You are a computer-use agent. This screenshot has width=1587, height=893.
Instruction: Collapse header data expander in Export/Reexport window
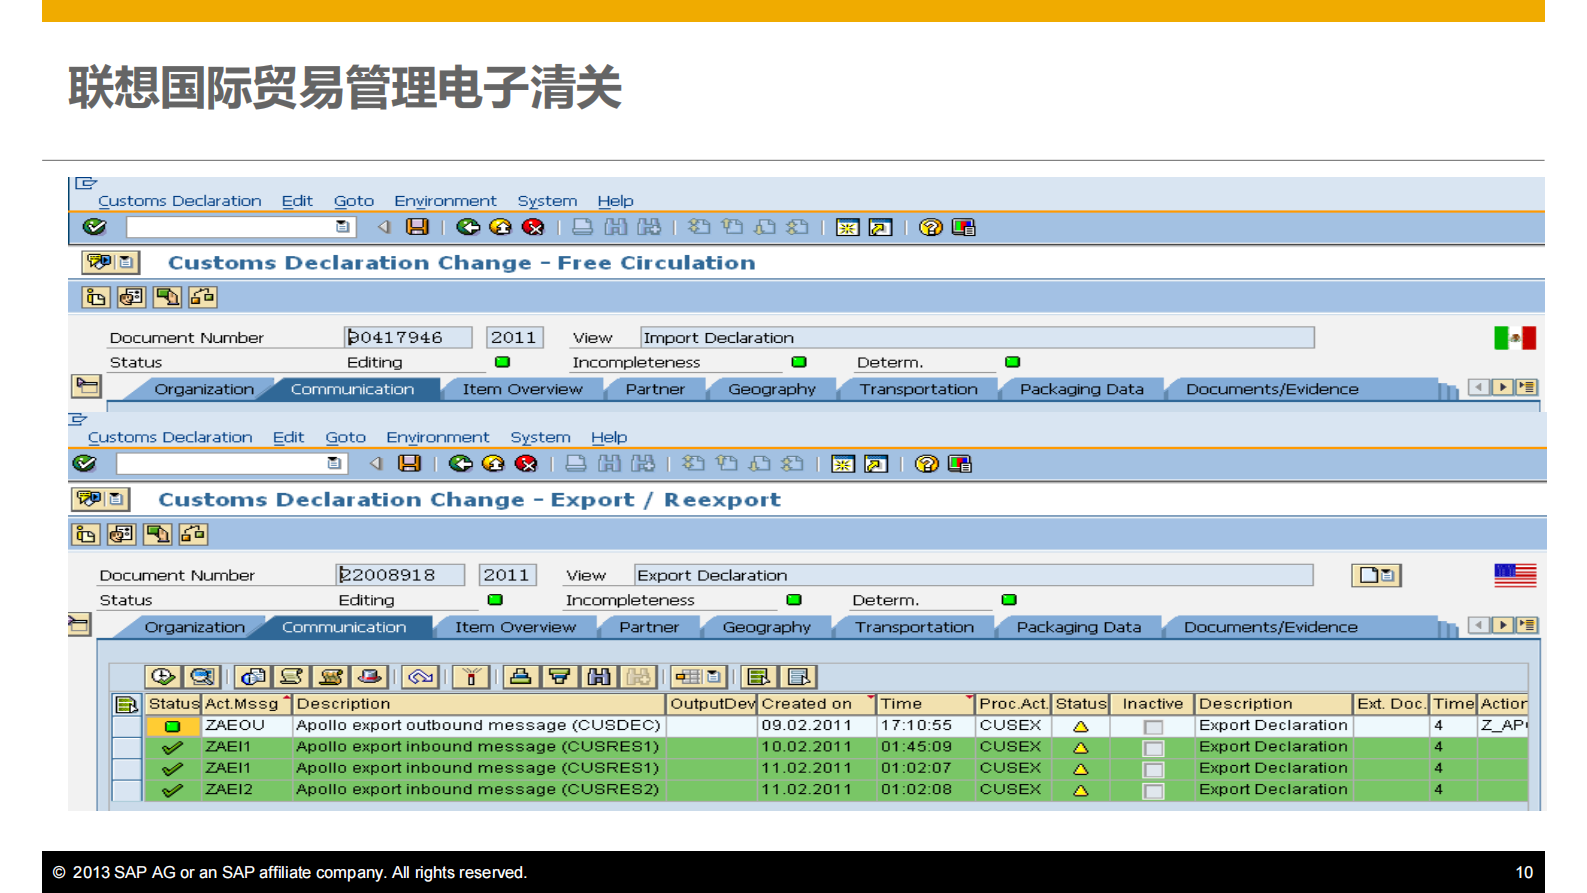pyautogui.click(x=79, y=625)
